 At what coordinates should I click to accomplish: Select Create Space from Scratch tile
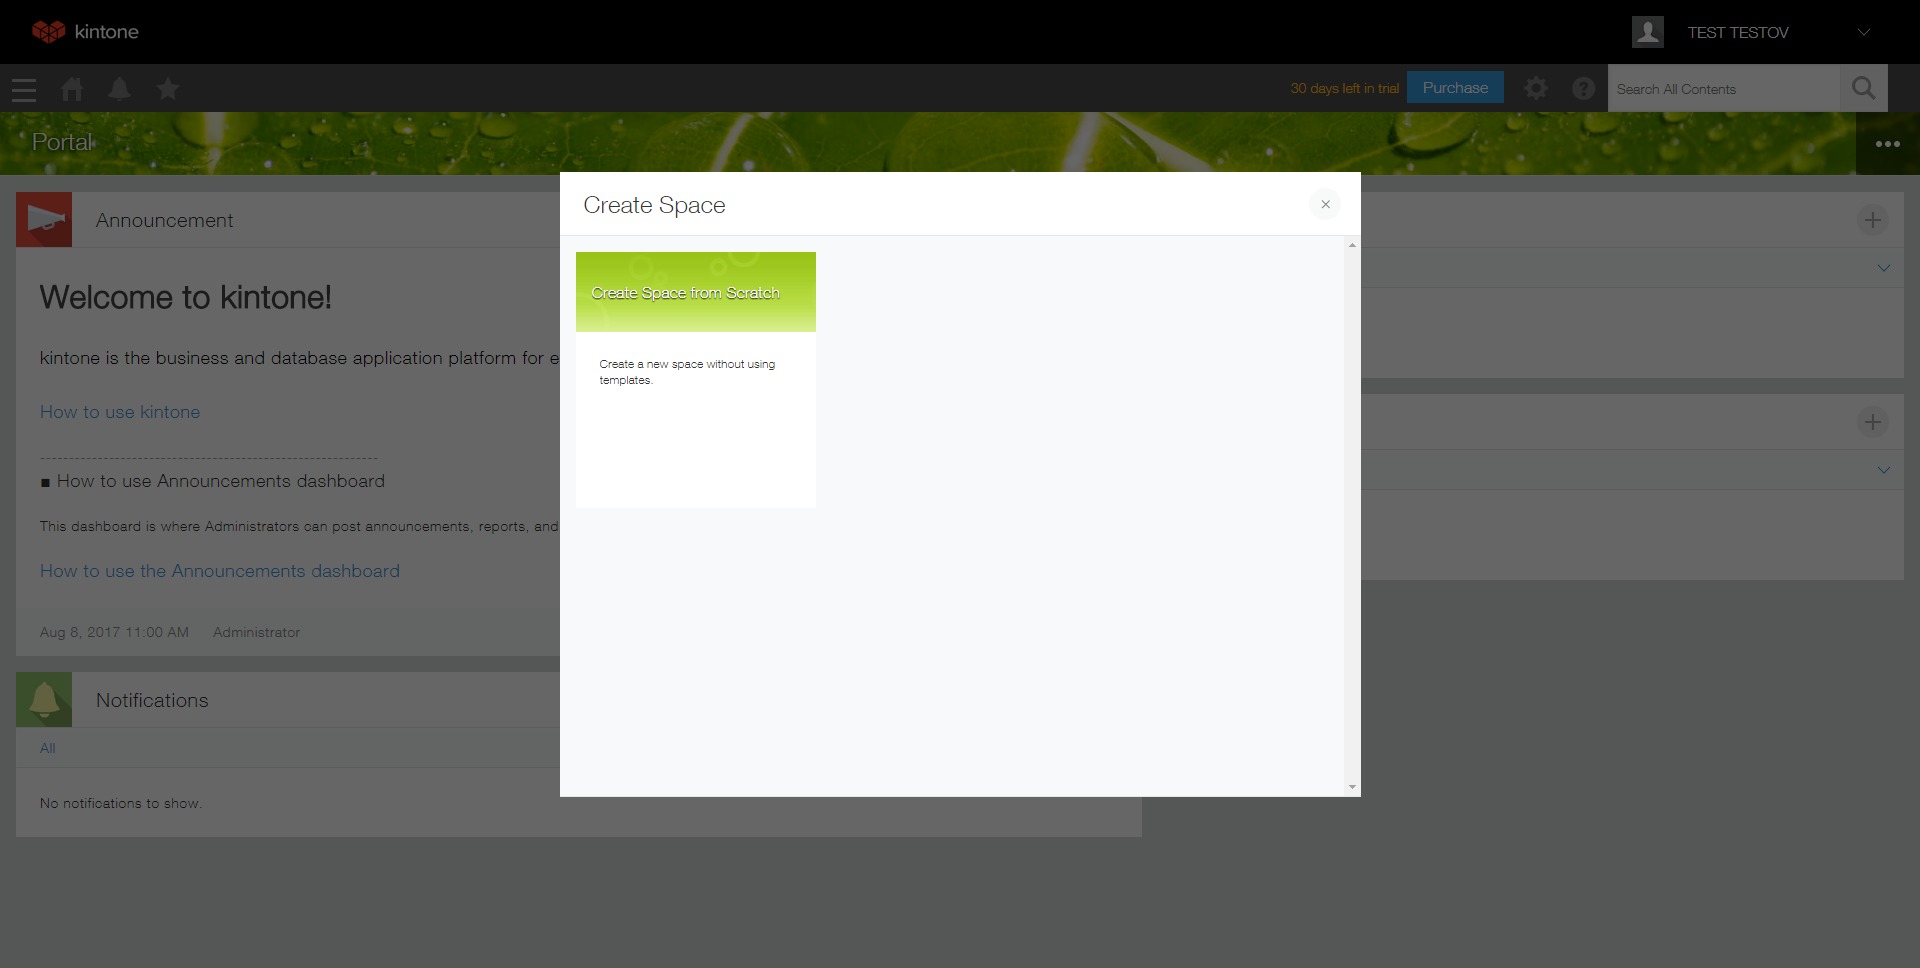[x=695, y=292]
